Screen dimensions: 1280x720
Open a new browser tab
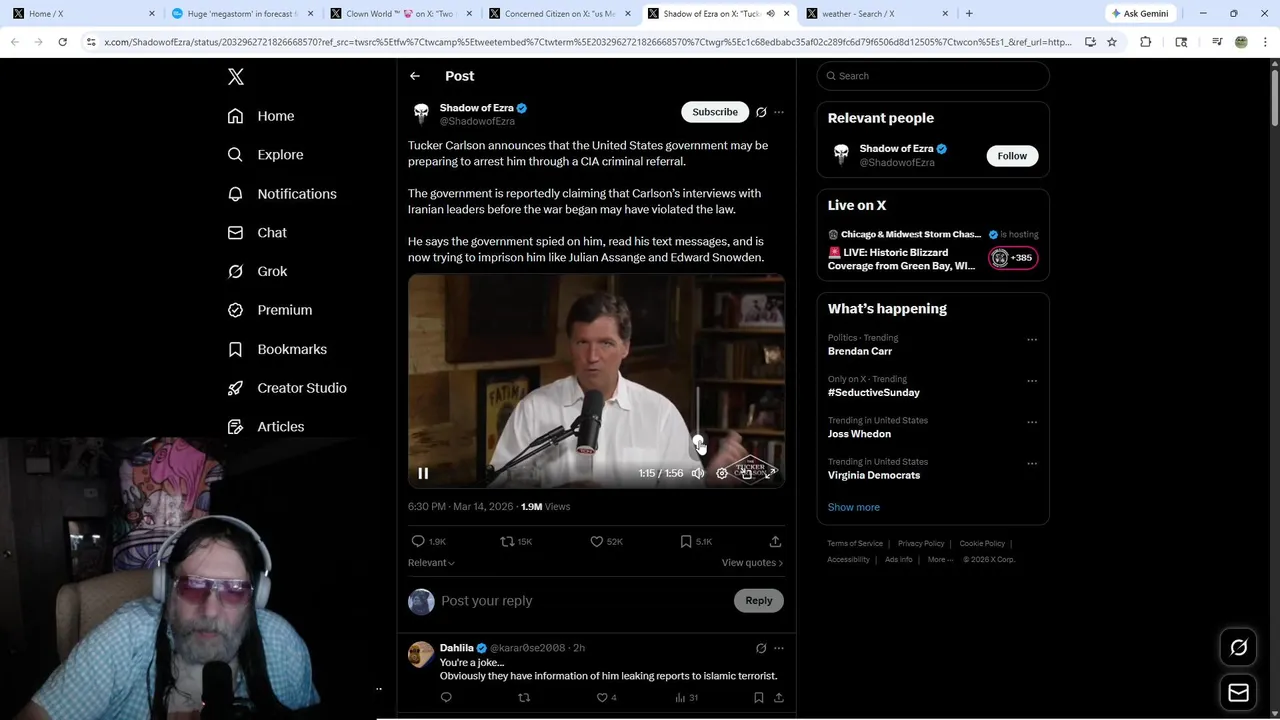point(969,14)
